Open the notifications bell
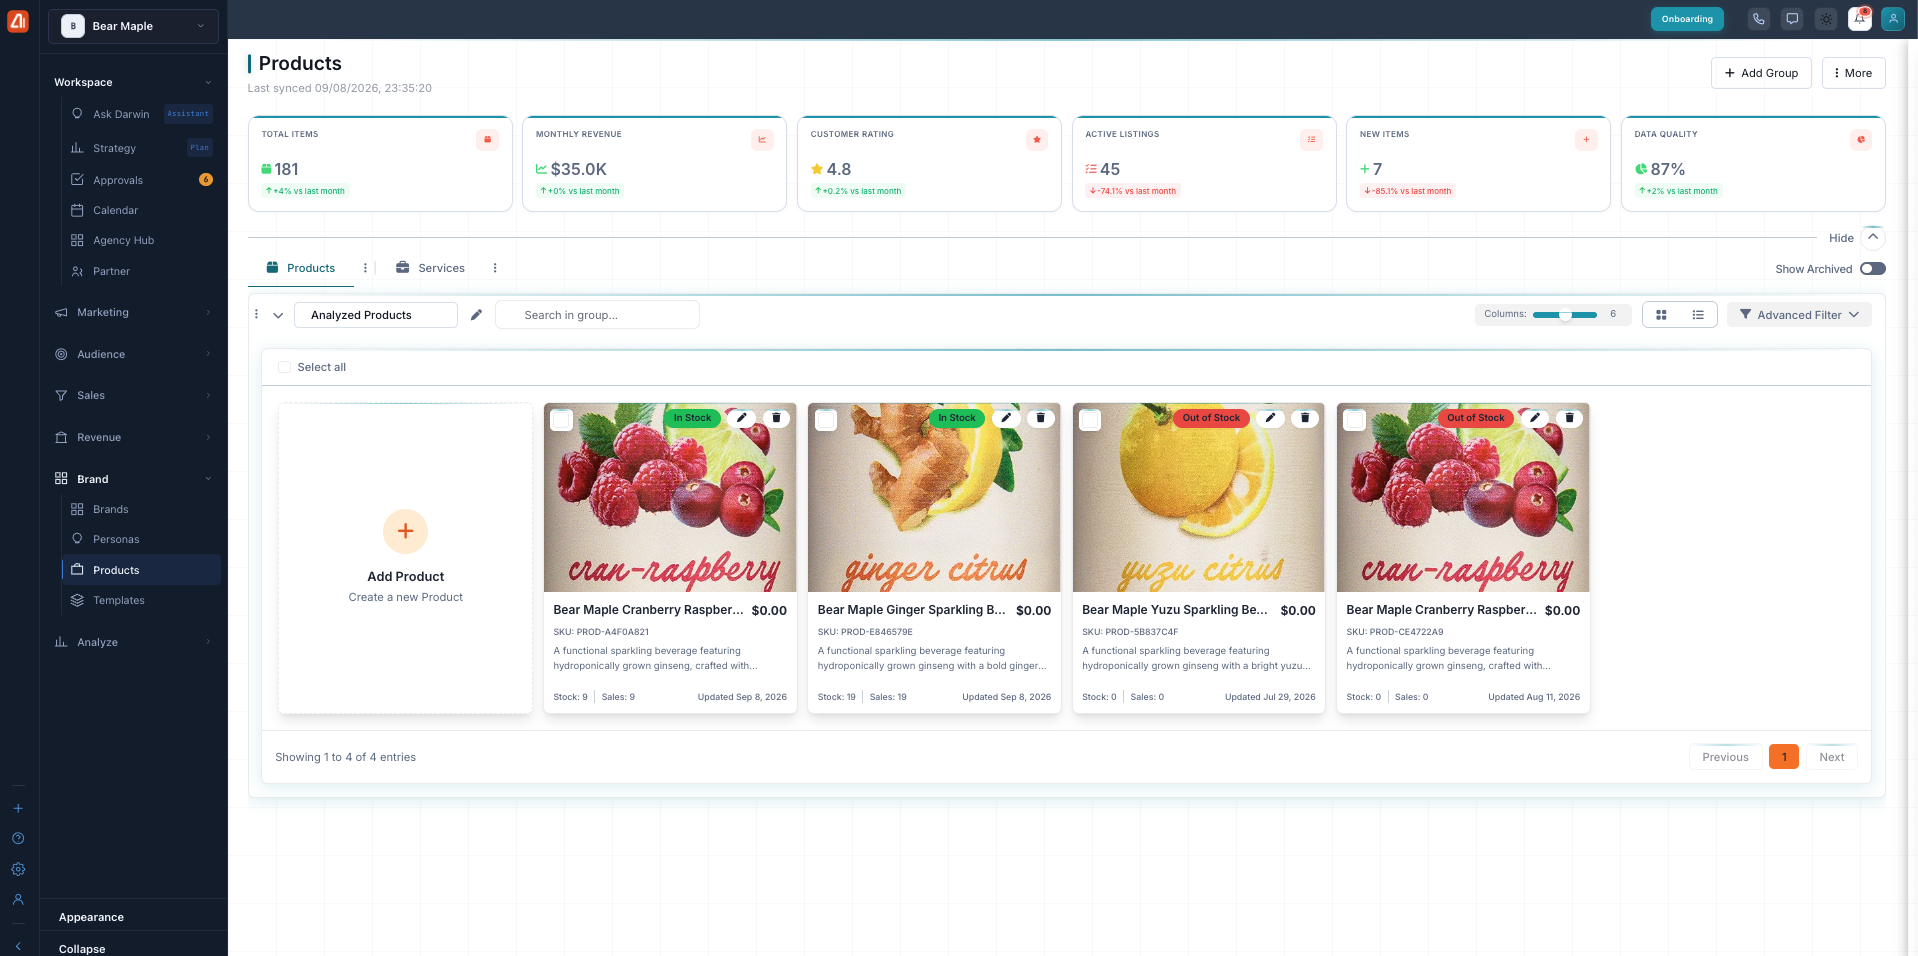Screen dimensions: 1918x956 [x=1860, y=19]
